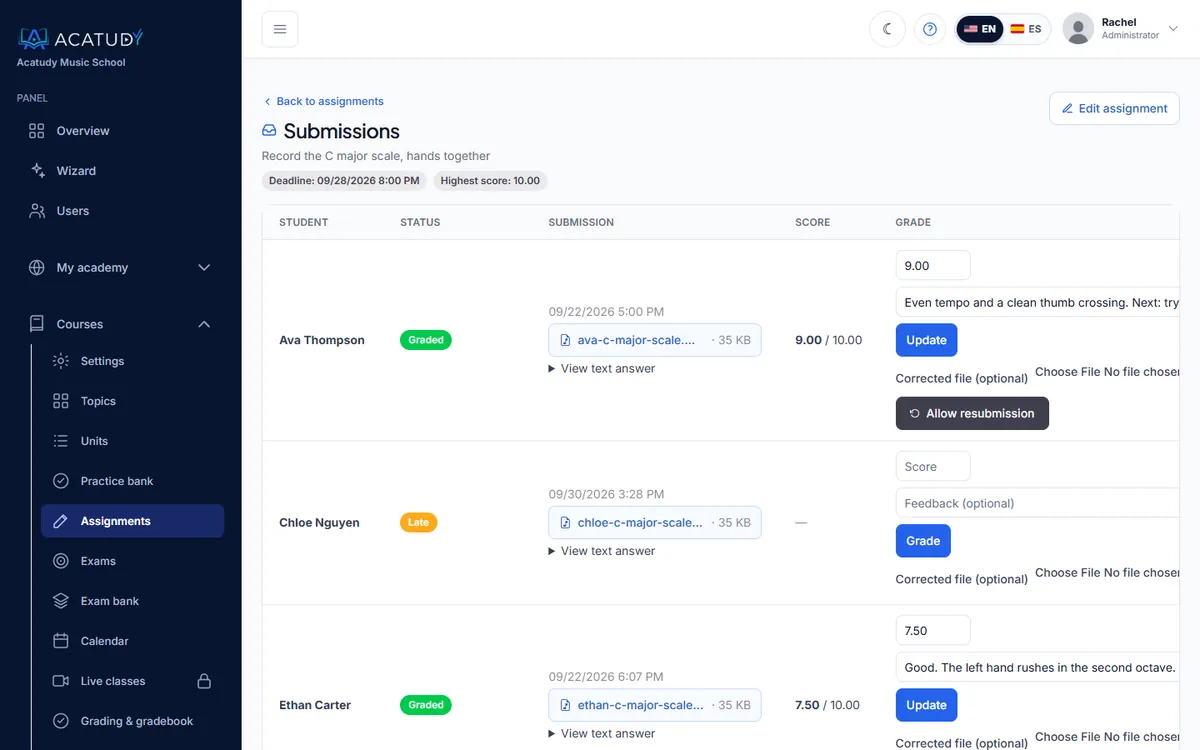Expand Ava Thompson's View text answer
The image size is (1200, 750).
click(x=602, y=368)
